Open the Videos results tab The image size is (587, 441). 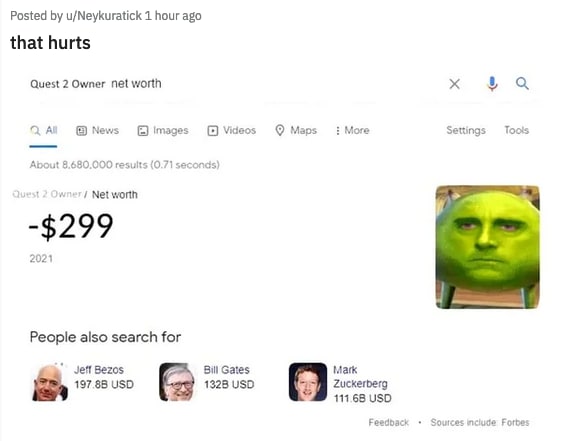click(x=232, y=130)
